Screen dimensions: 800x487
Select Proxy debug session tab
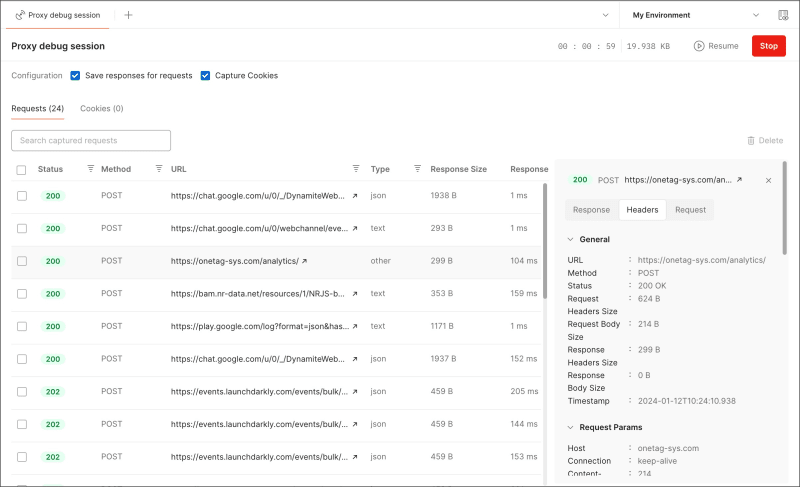coord(58,15)
